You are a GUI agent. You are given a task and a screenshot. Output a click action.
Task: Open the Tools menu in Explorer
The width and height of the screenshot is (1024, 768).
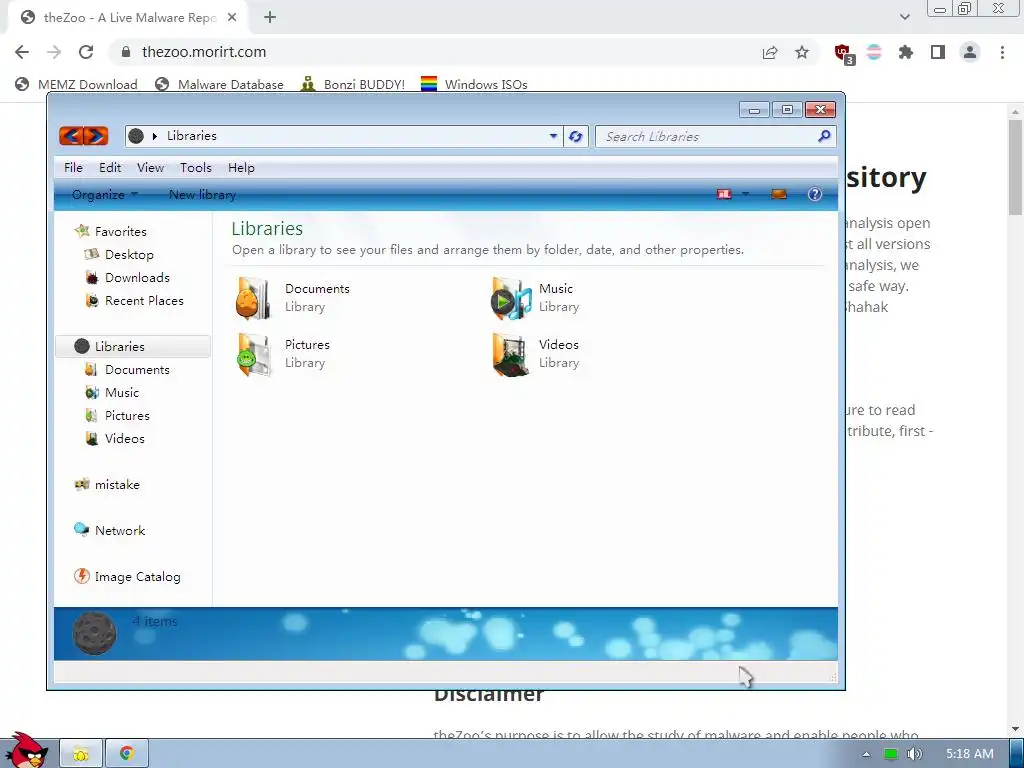point(196,168)
